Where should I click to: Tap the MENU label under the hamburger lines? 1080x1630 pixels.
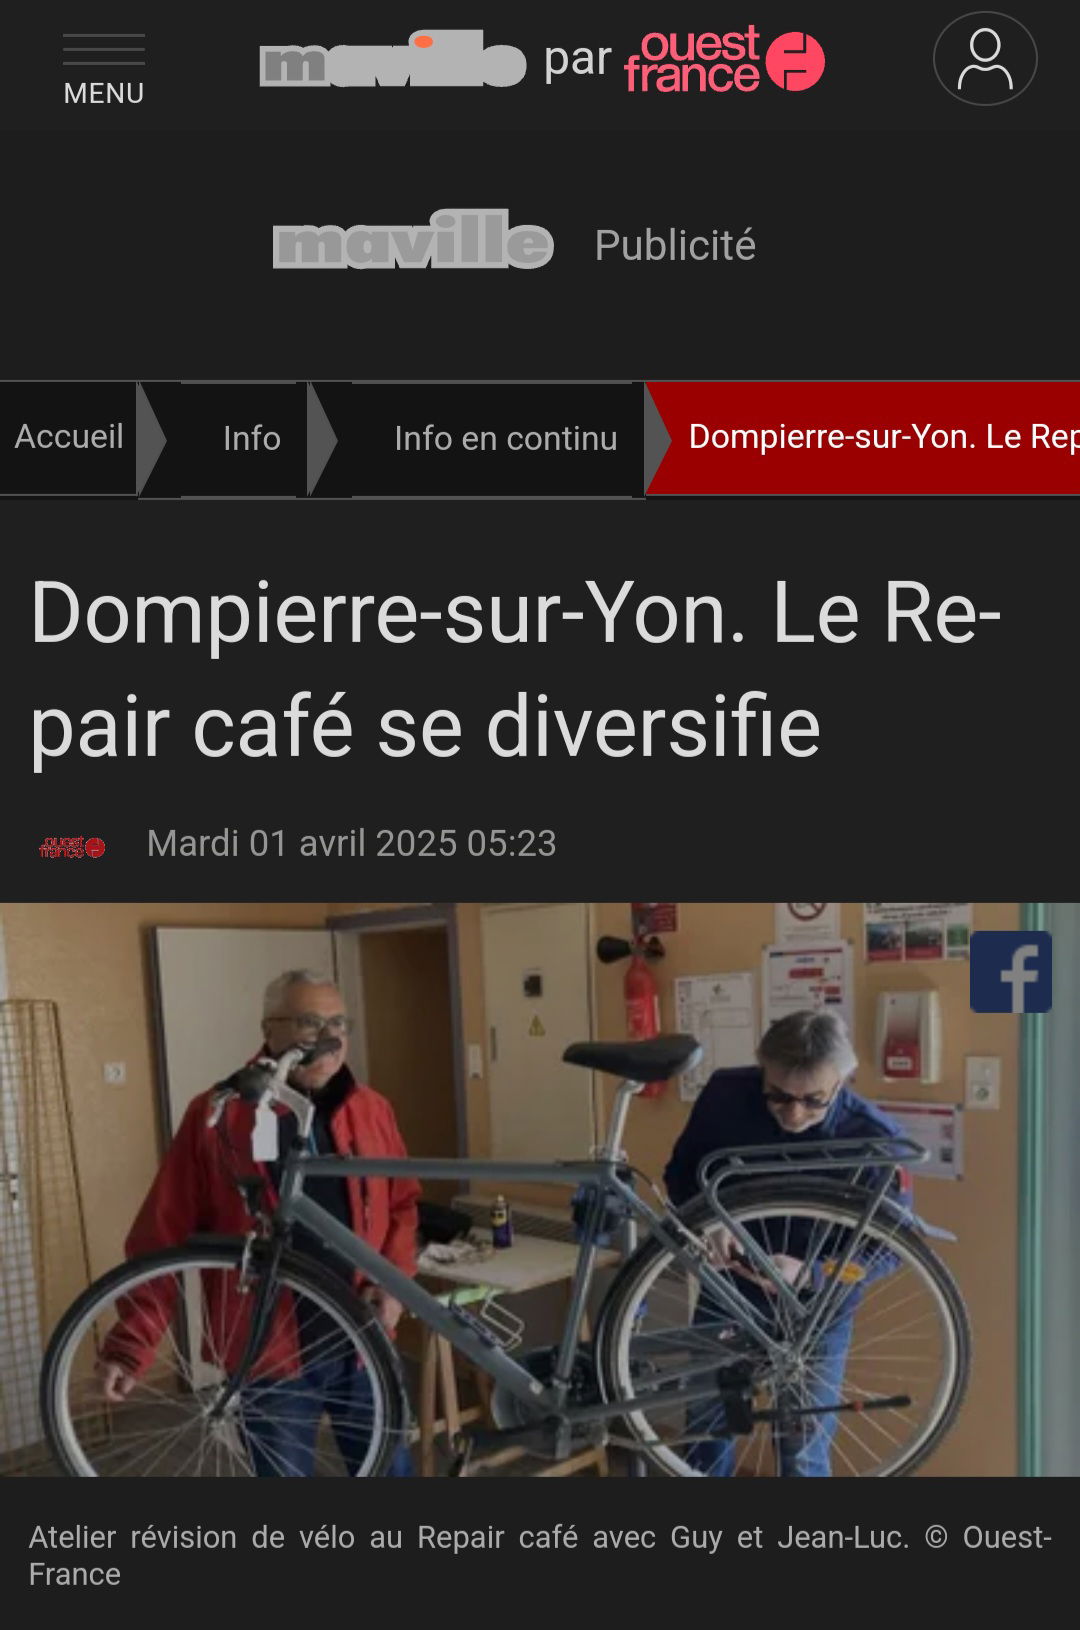(104, 93)
